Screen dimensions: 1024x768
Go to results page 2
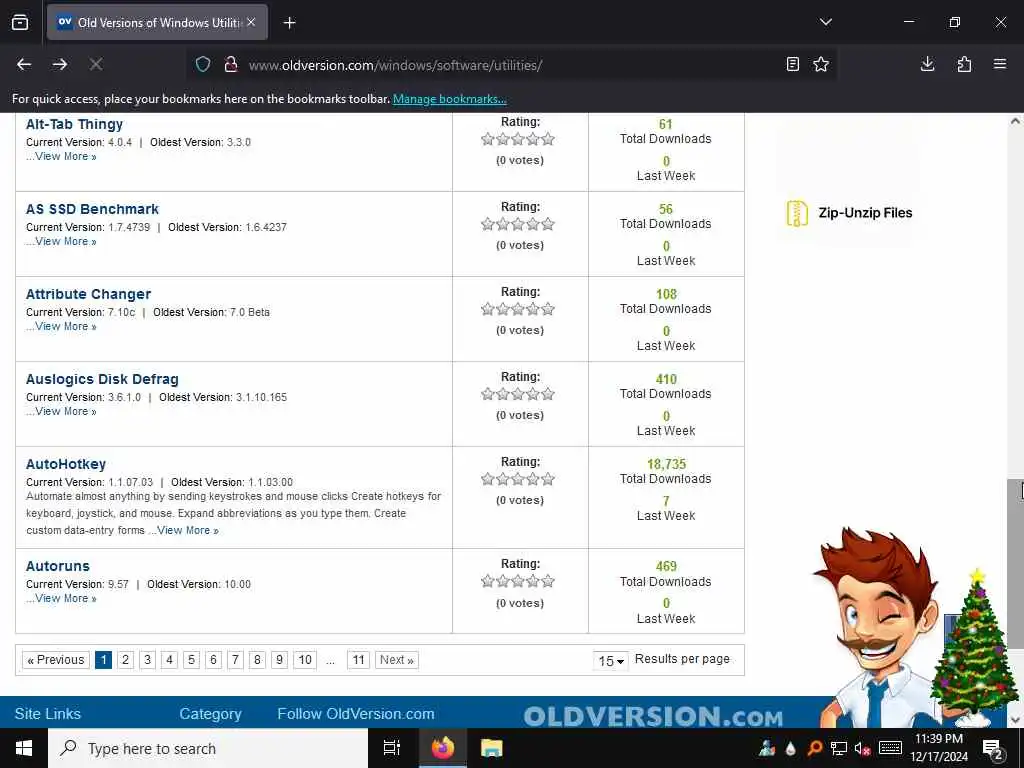[125, 660]
